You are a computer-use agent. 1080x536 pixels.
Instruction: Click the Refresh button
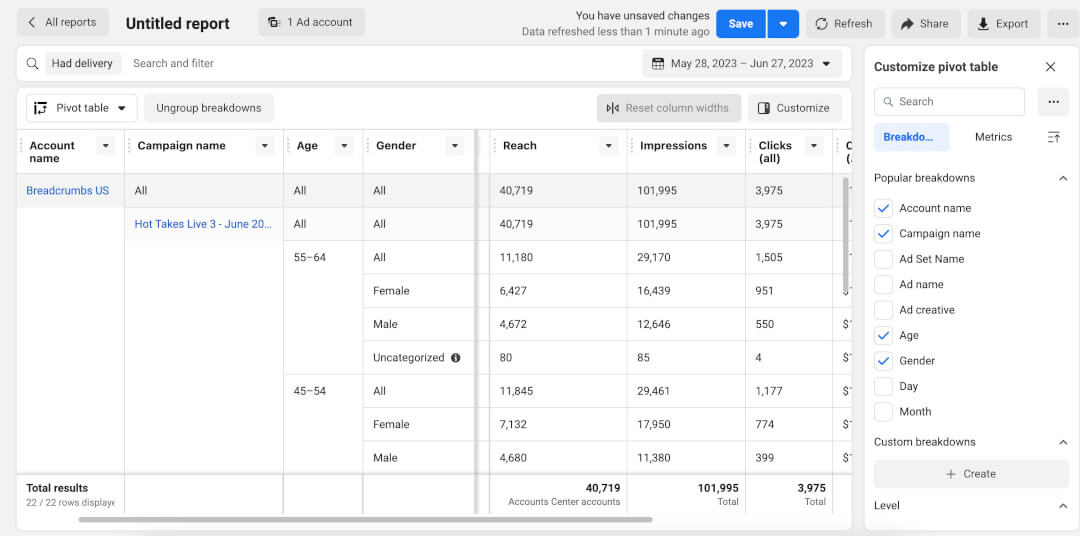coord(843,24)
